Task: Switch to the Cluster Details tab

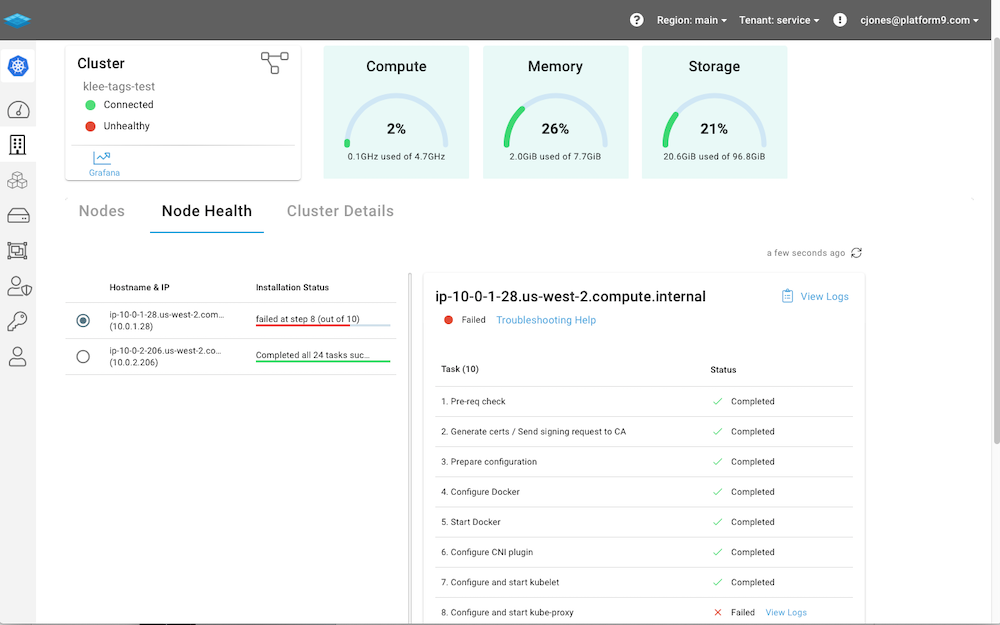Action: tap(340, 211)
